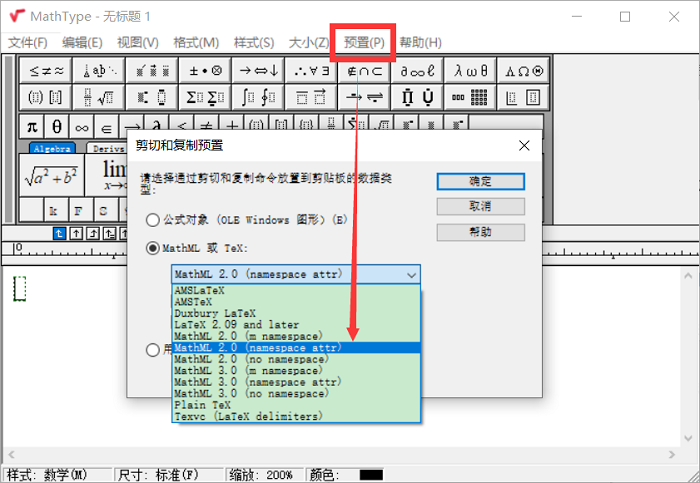Screen dimensions: 700x483
Task: Open the uppercase Greek palette (ΛΩ)
Action: pos(523,71)
